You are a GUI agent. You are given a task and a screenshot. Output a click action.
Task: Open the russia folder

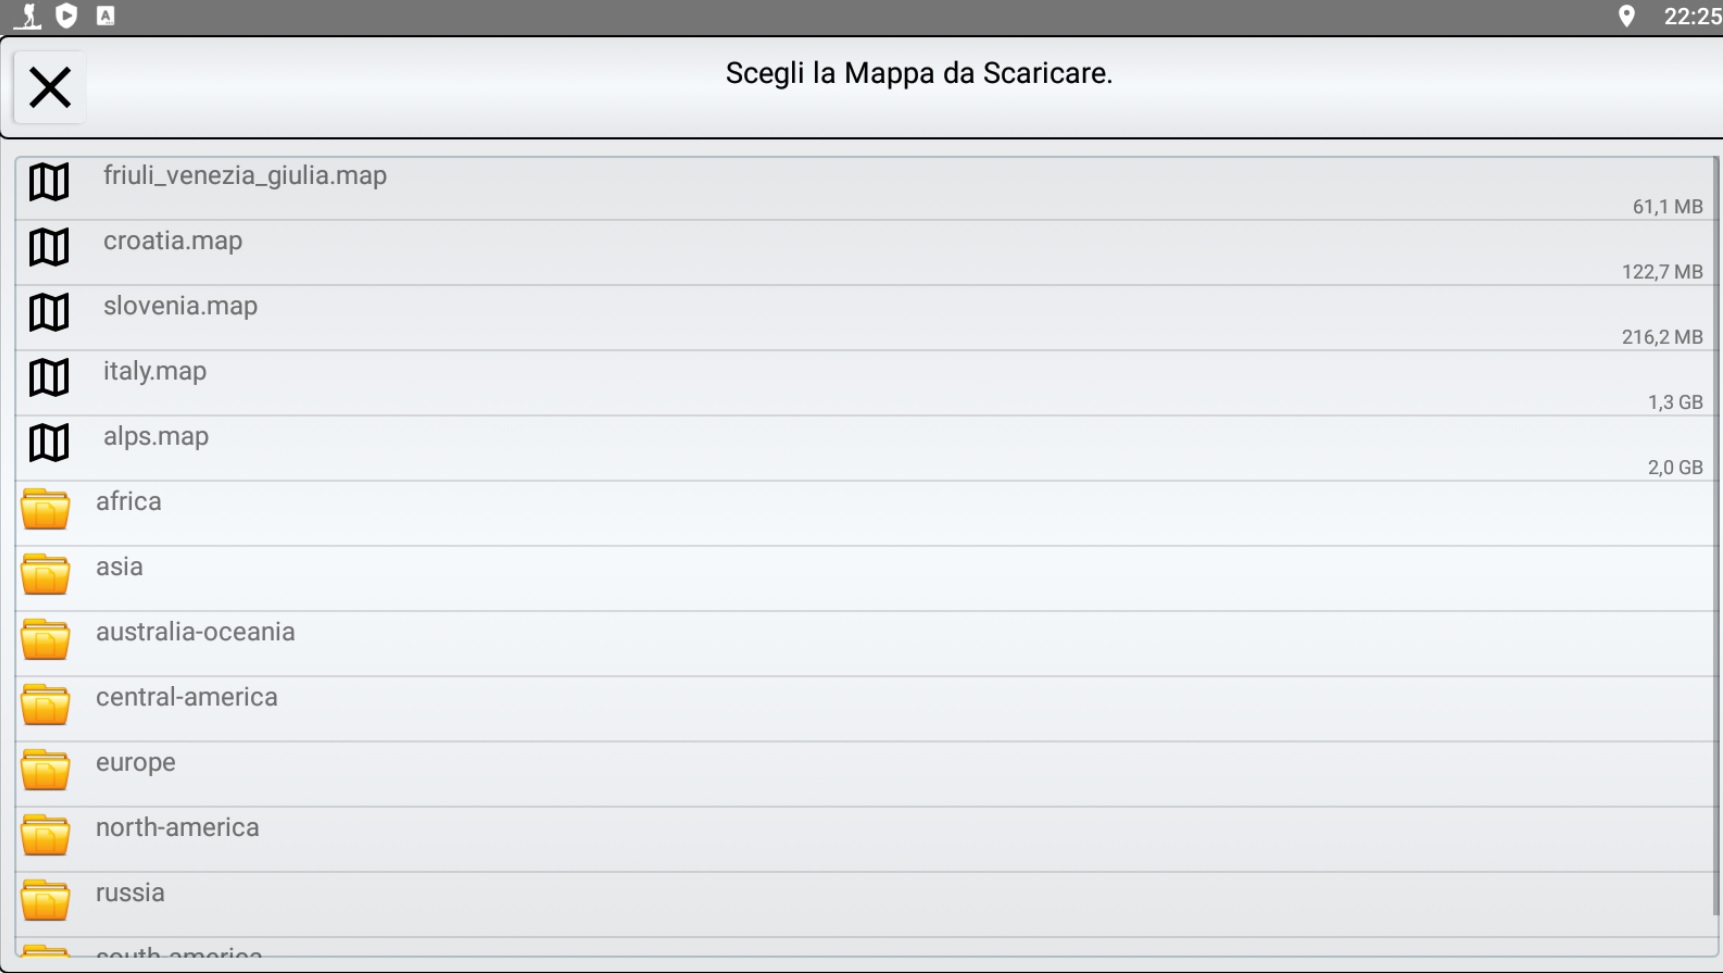(x=866, y=904)
